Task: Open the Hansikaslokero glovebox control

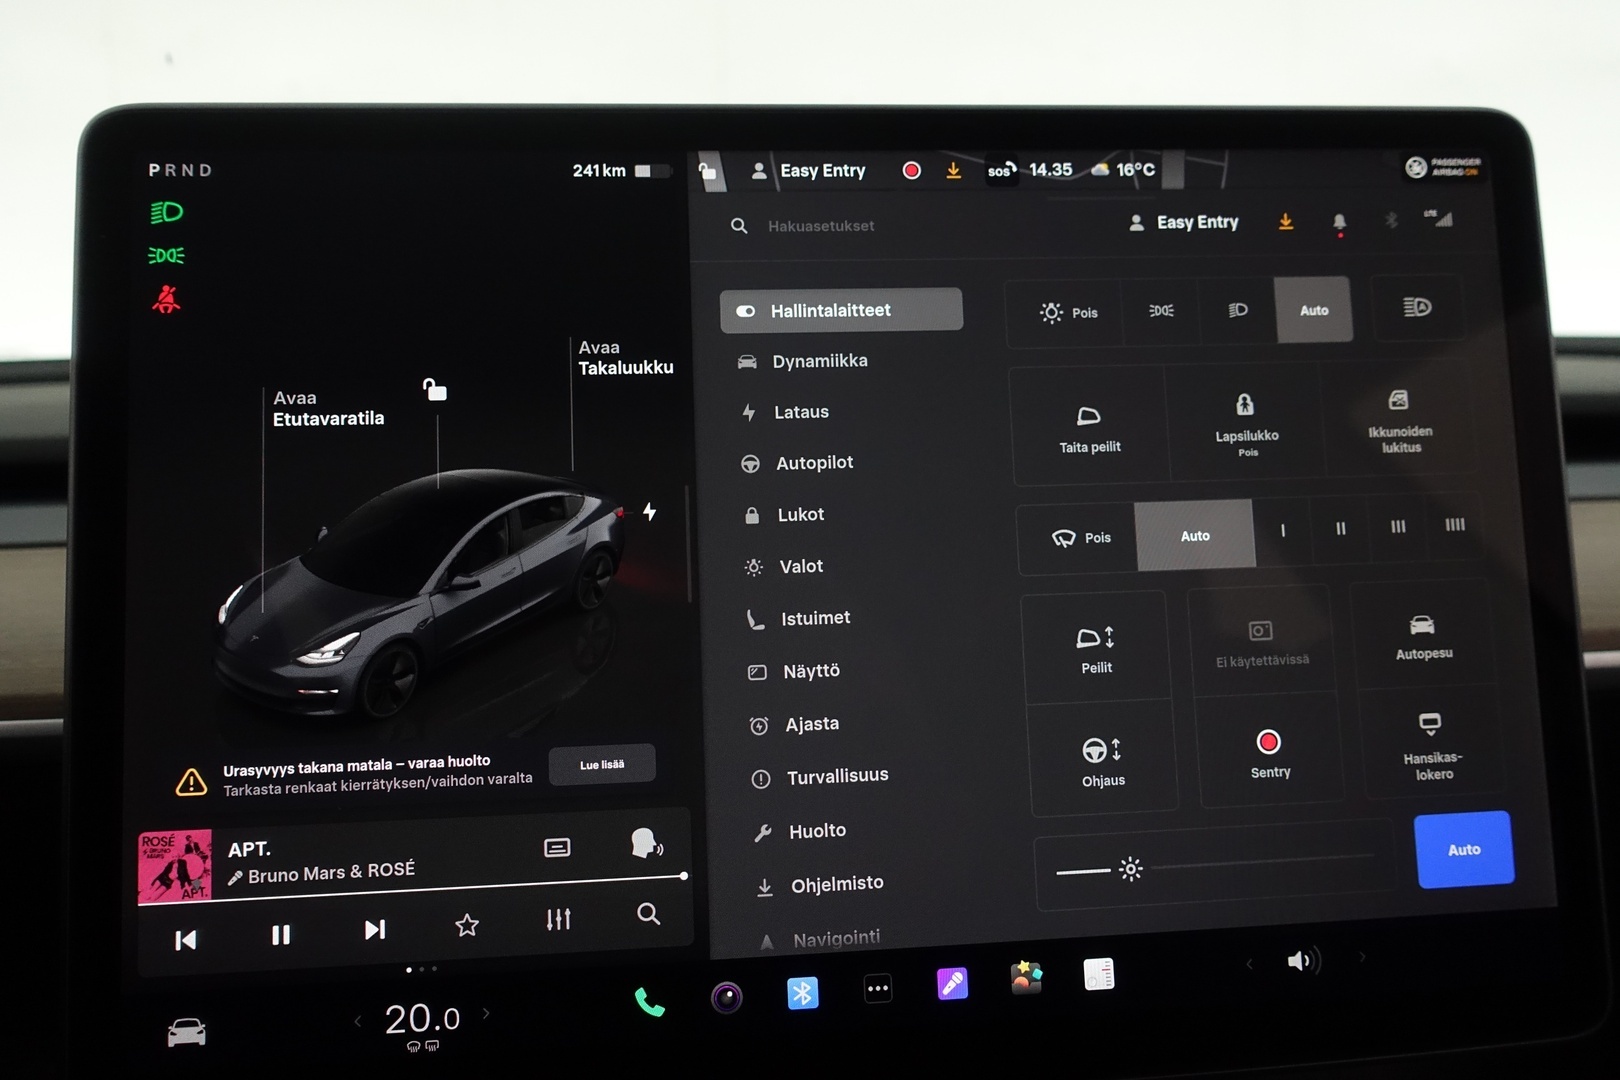Action: [1430, 745]
